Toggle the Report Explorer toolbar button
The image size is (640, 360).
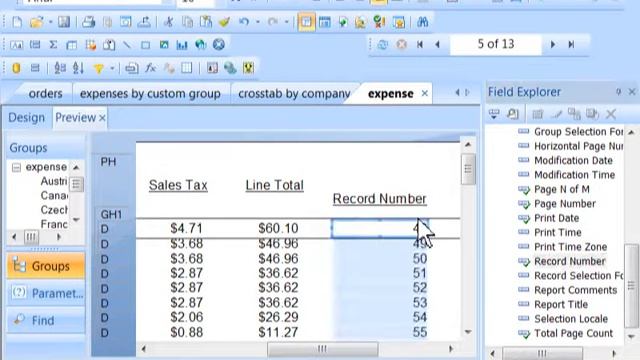[343, 22]
